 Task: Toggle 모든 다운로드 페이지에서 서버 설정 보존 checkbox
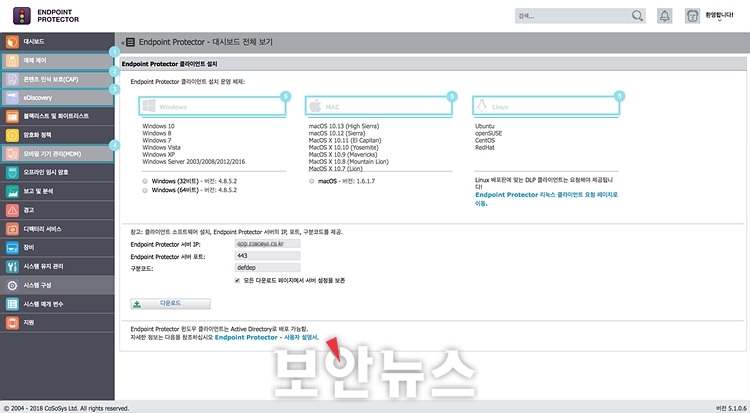click(x=237, y=280)
